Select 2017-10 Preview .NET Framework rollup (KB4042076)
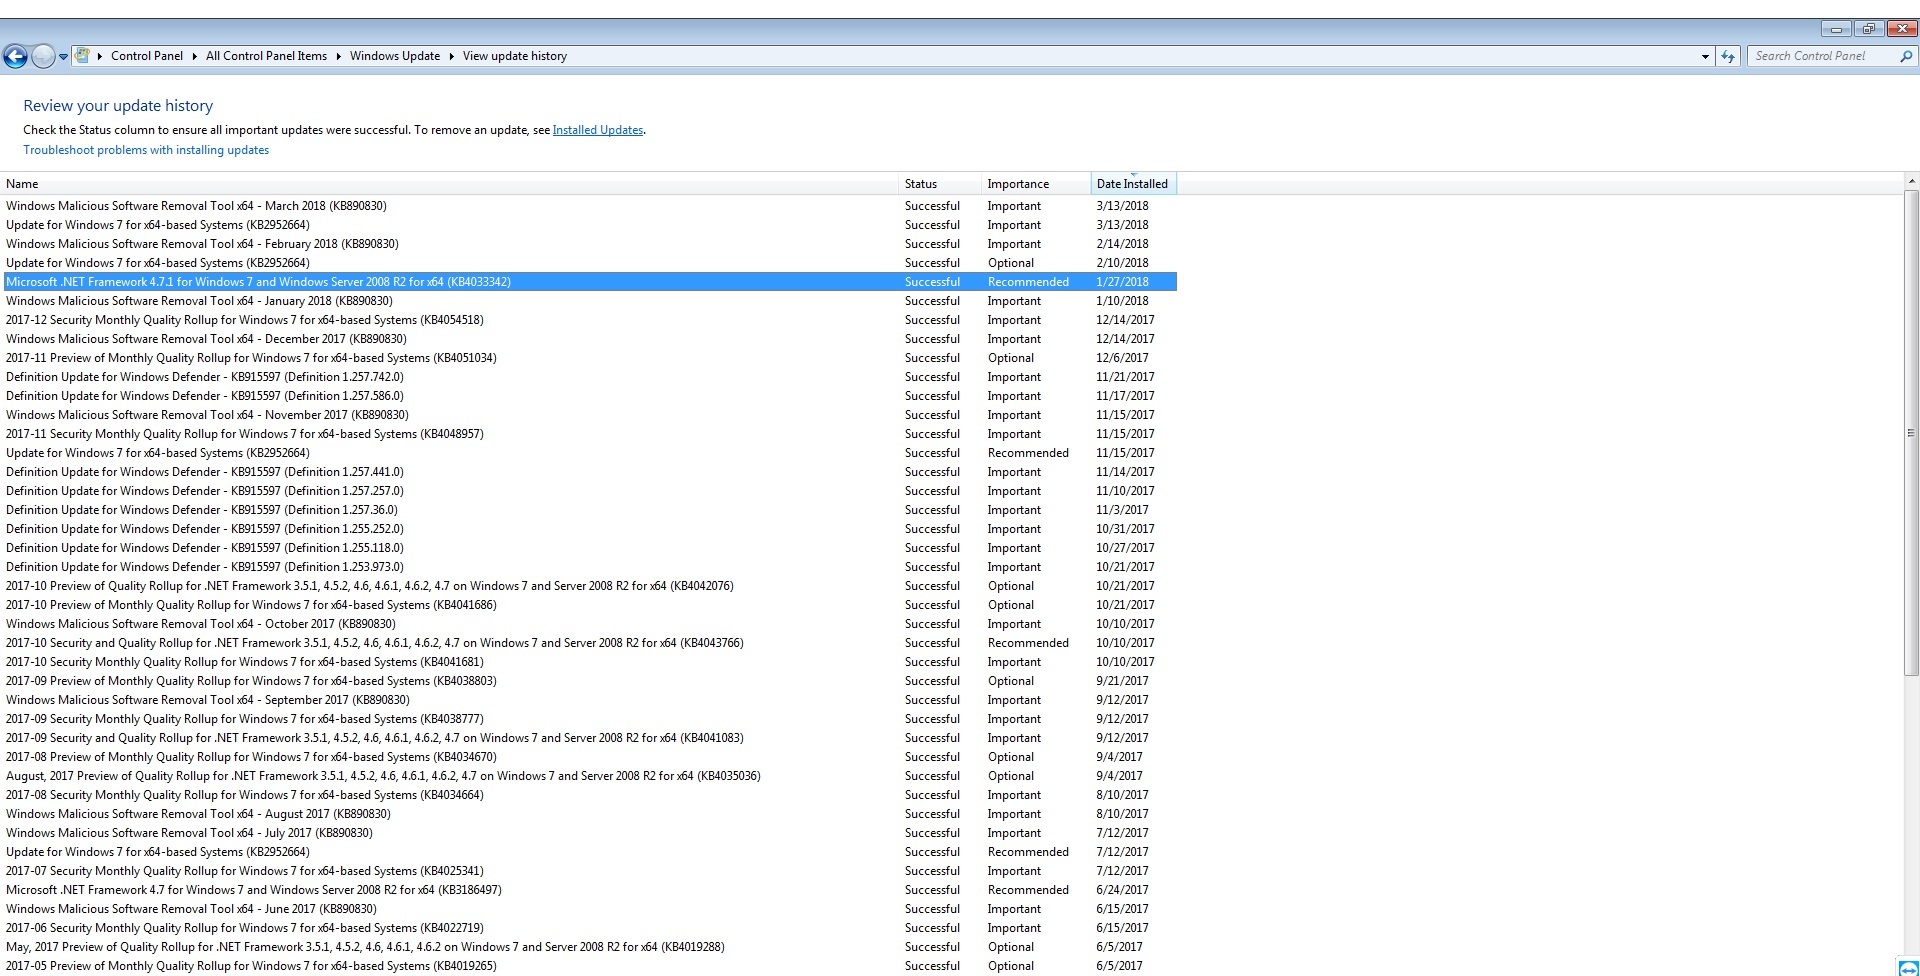Image resolution: width=1920 pixels, height=976 pixels. coord(590,586)
